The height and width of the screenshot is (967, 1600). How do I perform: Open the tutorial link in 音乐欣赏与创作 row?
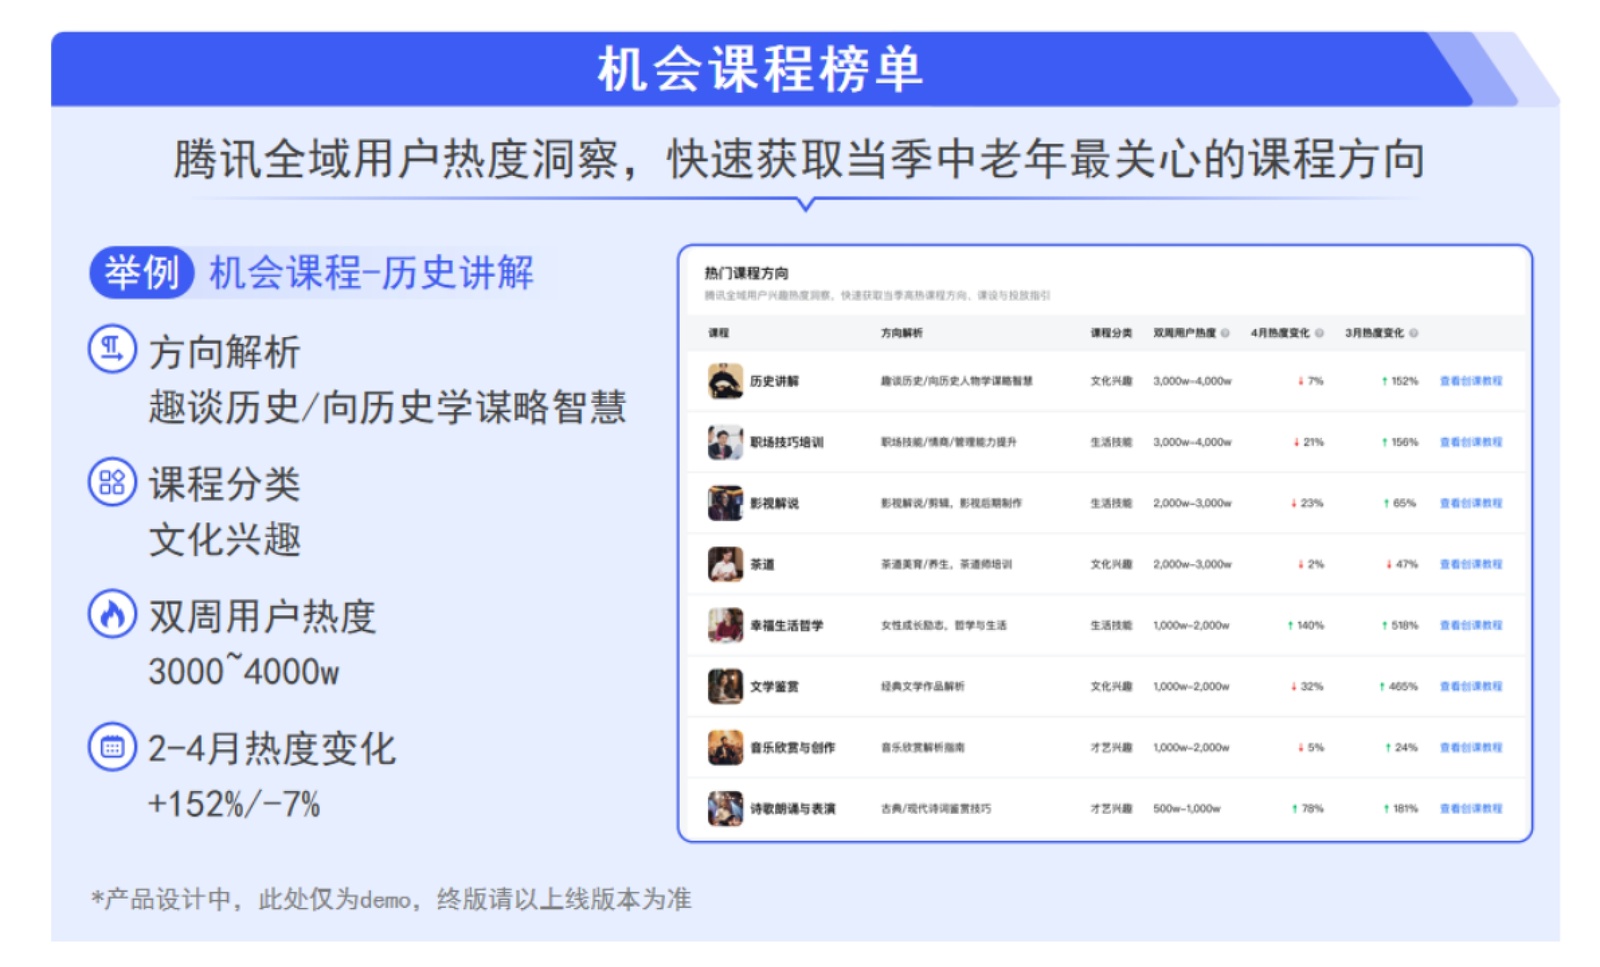click(1471, 747)
